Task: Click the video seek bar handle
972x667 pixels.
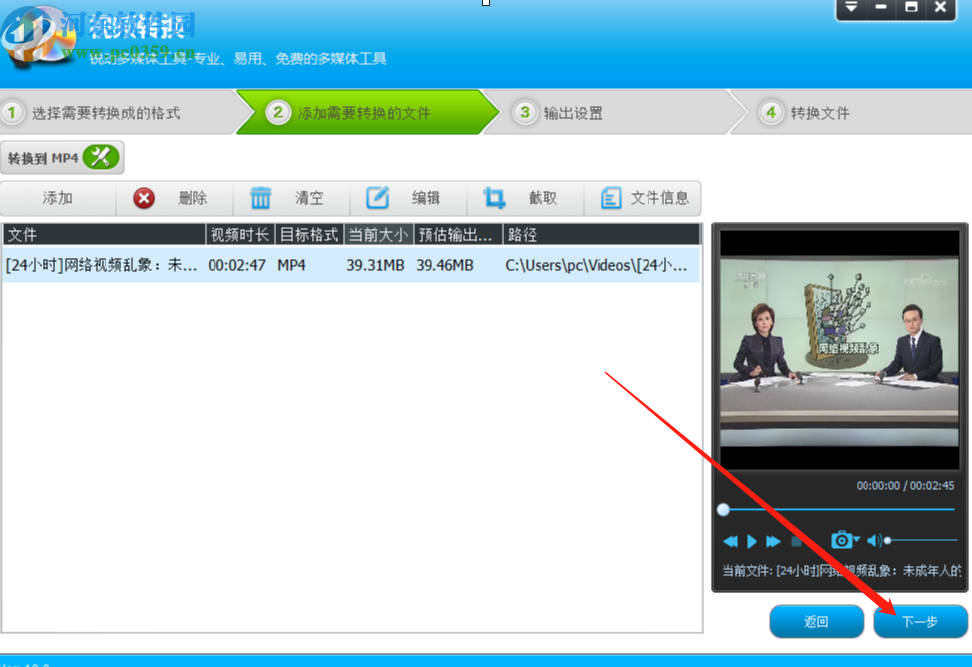Action: [x=723, y=510]
